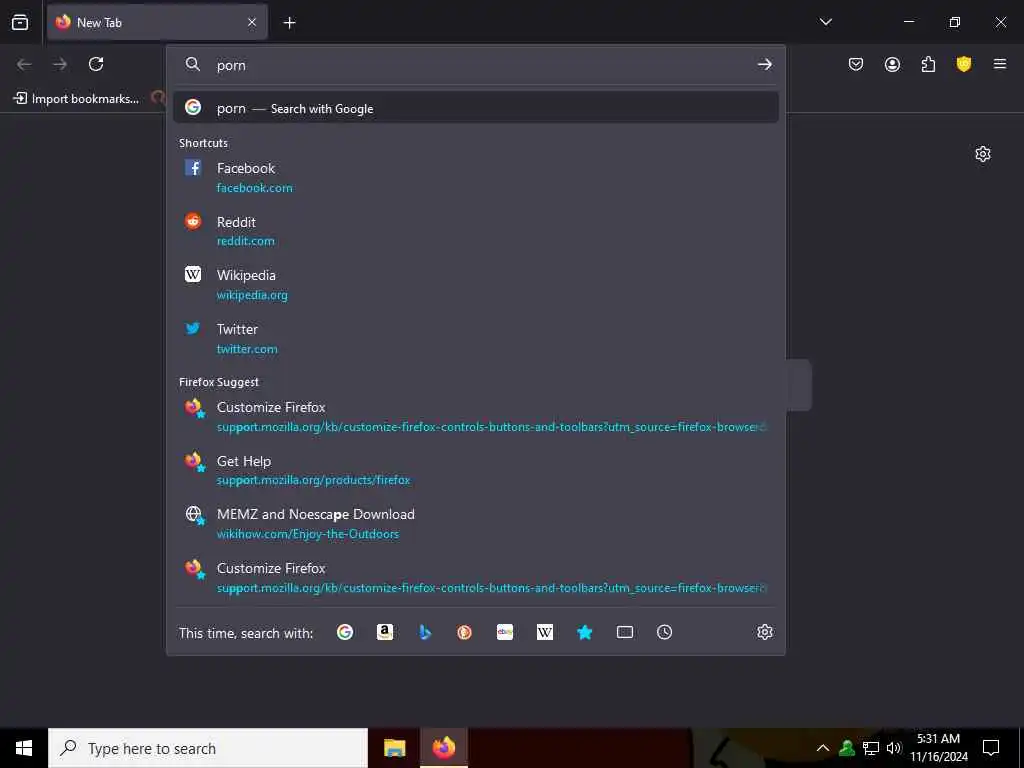Viewport: 1024px width, 768px height.
Task: Open the Extensions puzzle icon
Action: (928, 64)
